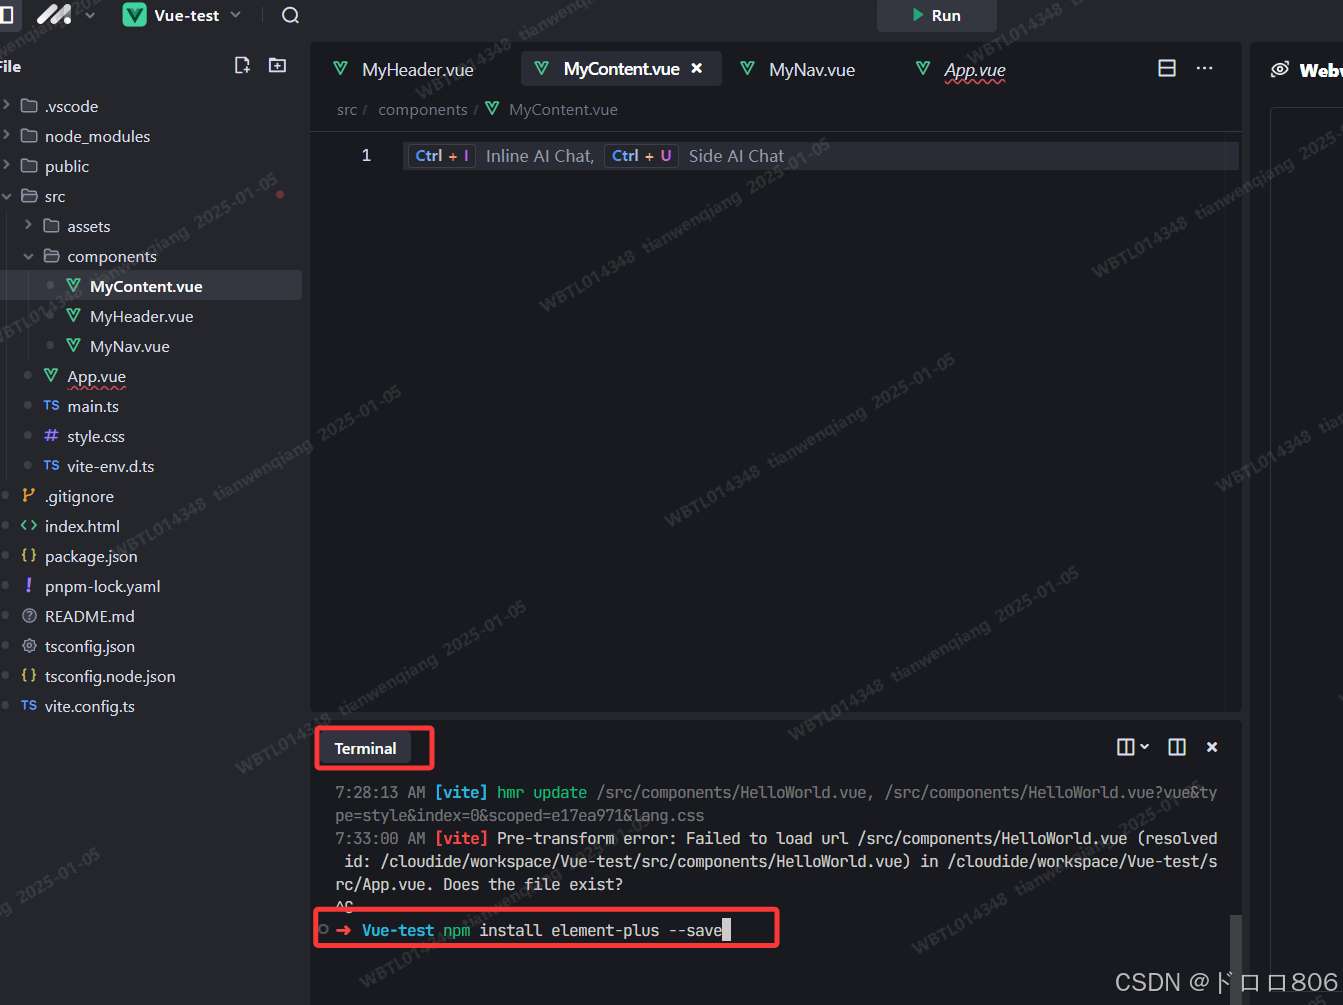The height and width of the screenshot is (1005, 1343).
Task: Run the project
Action: pos(936,15)
